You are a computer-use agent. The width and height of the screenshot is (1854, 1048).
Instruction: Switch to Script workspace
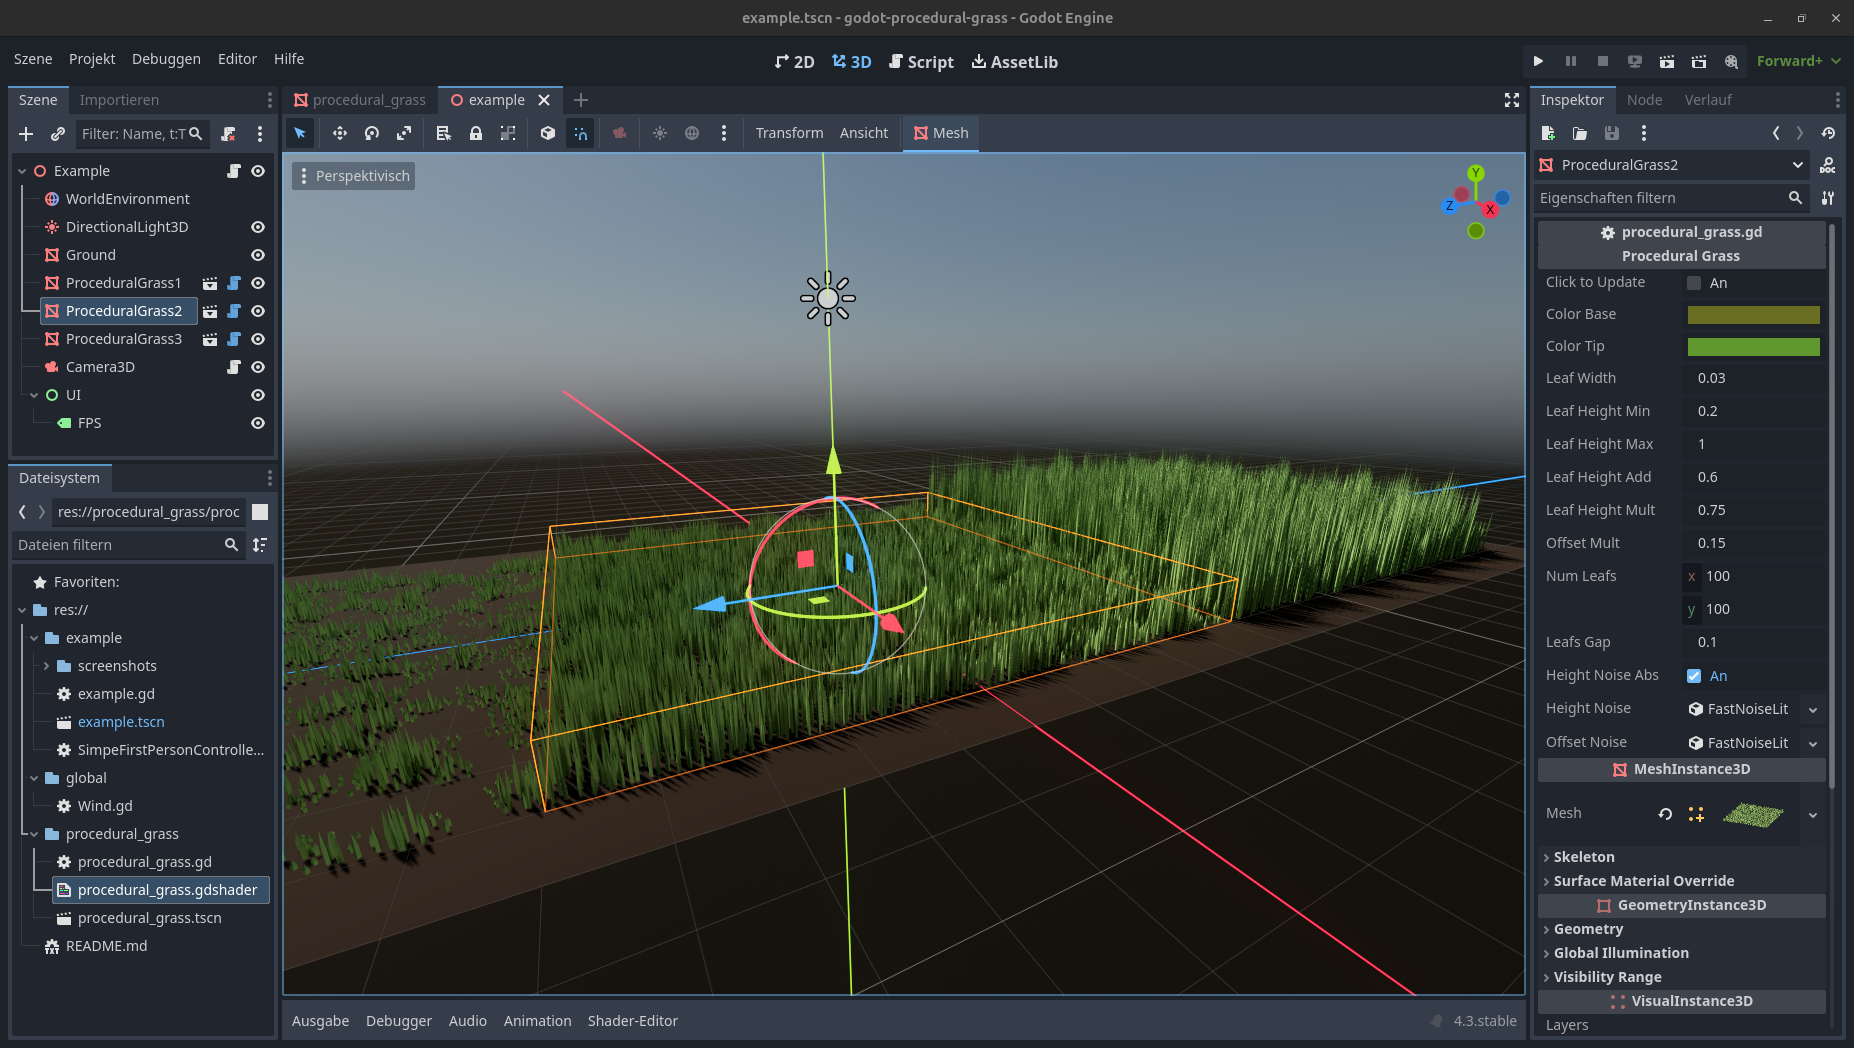[x=921, y=62]
